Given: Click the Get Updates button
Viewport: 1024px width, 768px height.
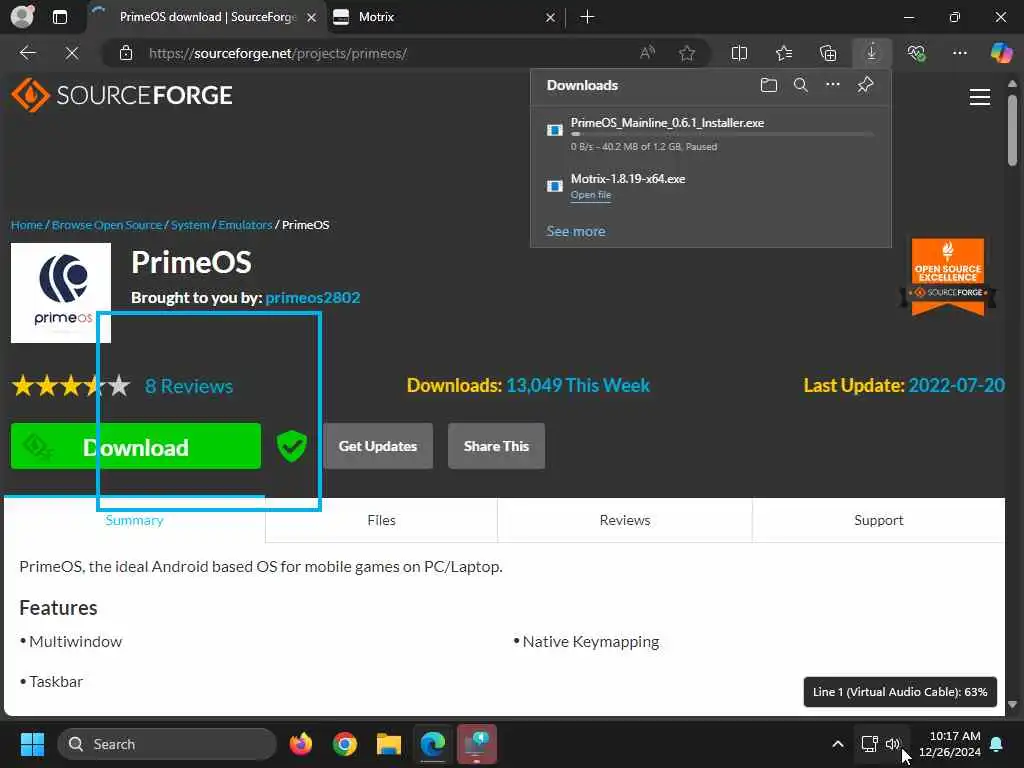Looking at the screenshot, I should coord(377,446).
